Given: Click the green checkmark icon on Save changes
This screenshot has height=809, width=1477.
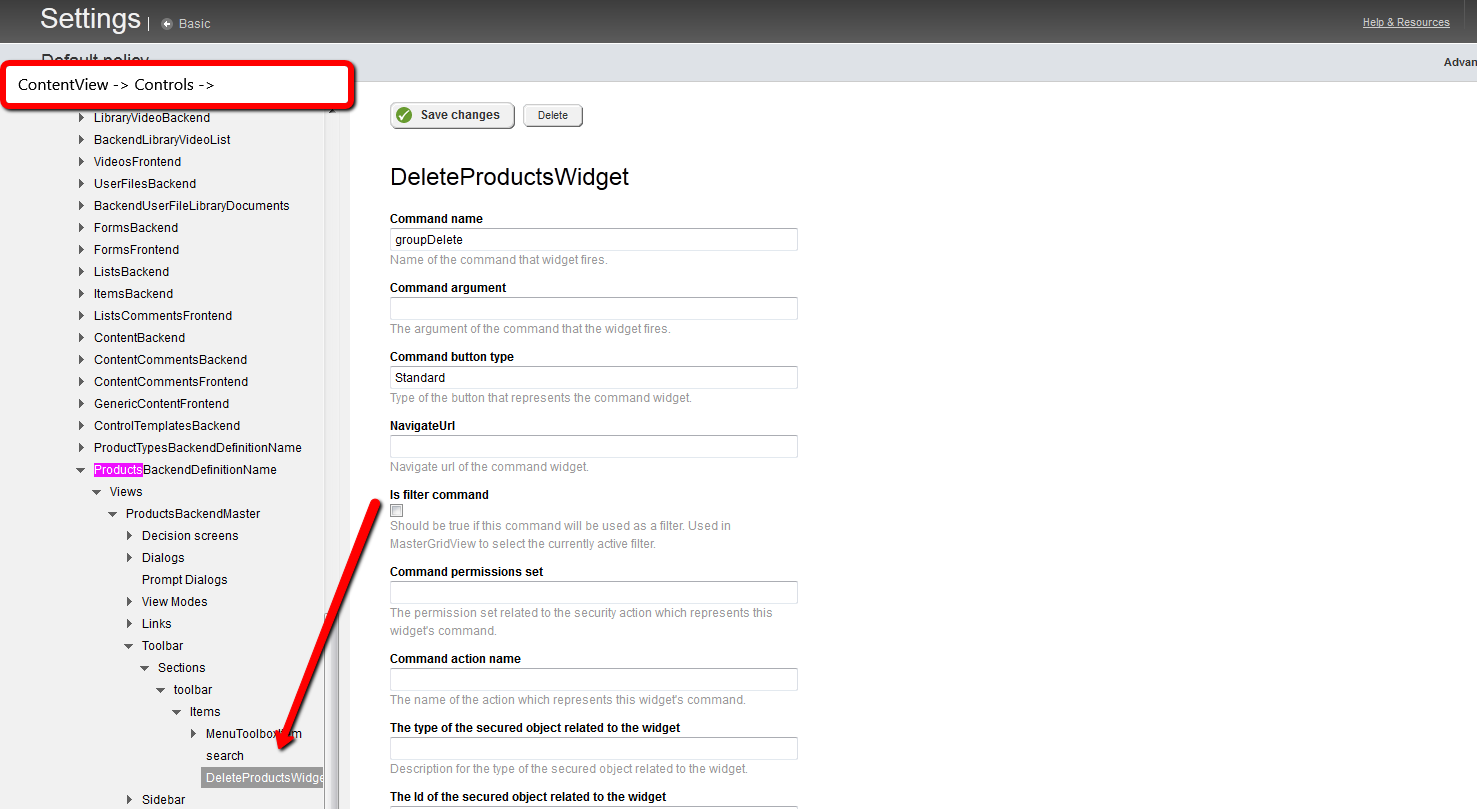Looking at the screenshot, I should point(404,115).
